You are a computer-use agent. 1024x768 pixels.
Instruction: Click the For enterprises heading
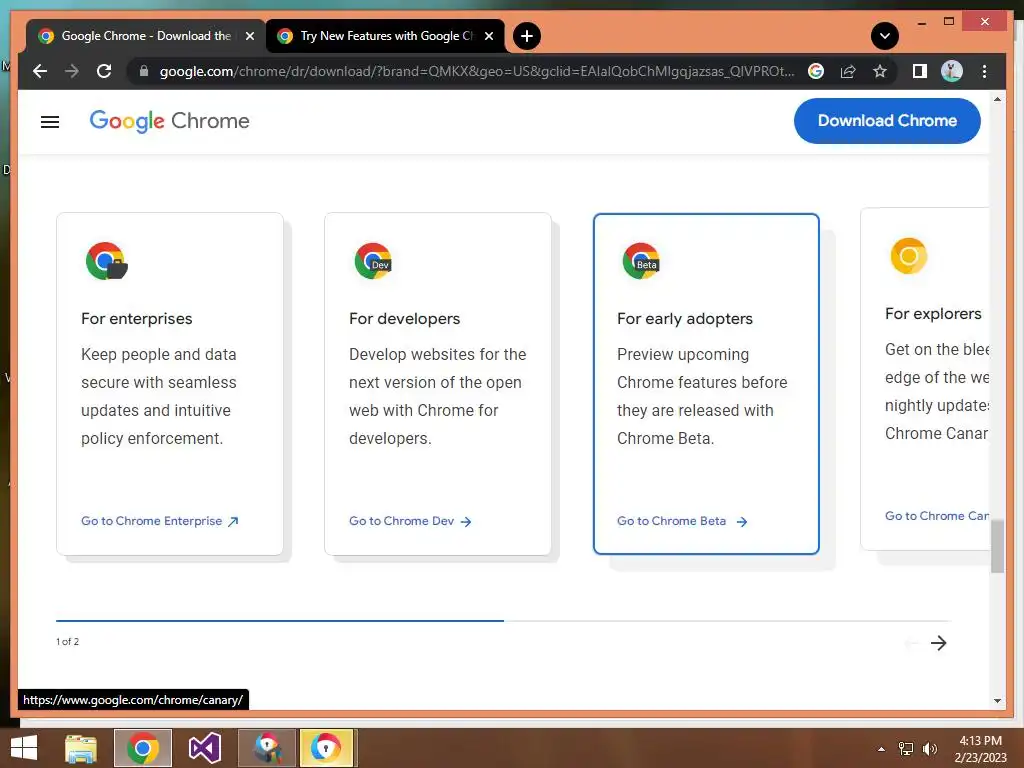tap(136, 319)
